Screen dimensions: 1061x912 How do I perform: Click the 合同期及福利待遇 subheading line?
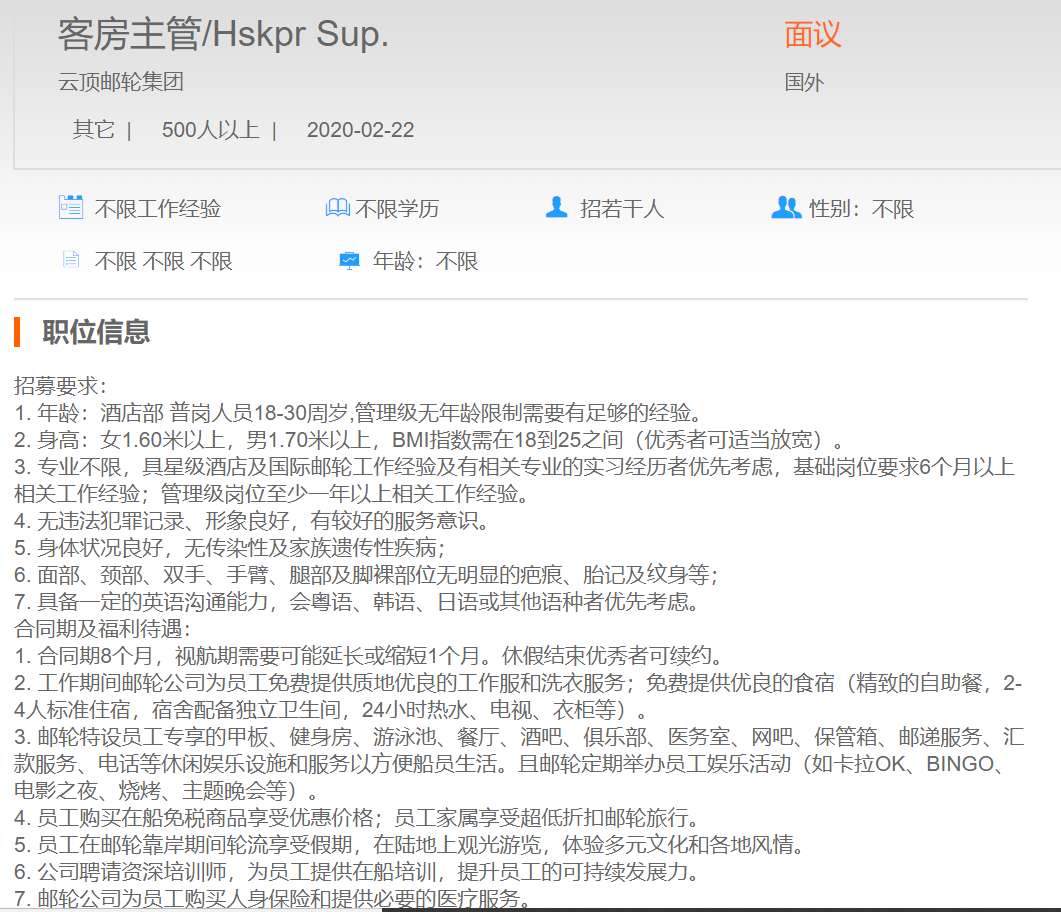[x=102, y=630]
